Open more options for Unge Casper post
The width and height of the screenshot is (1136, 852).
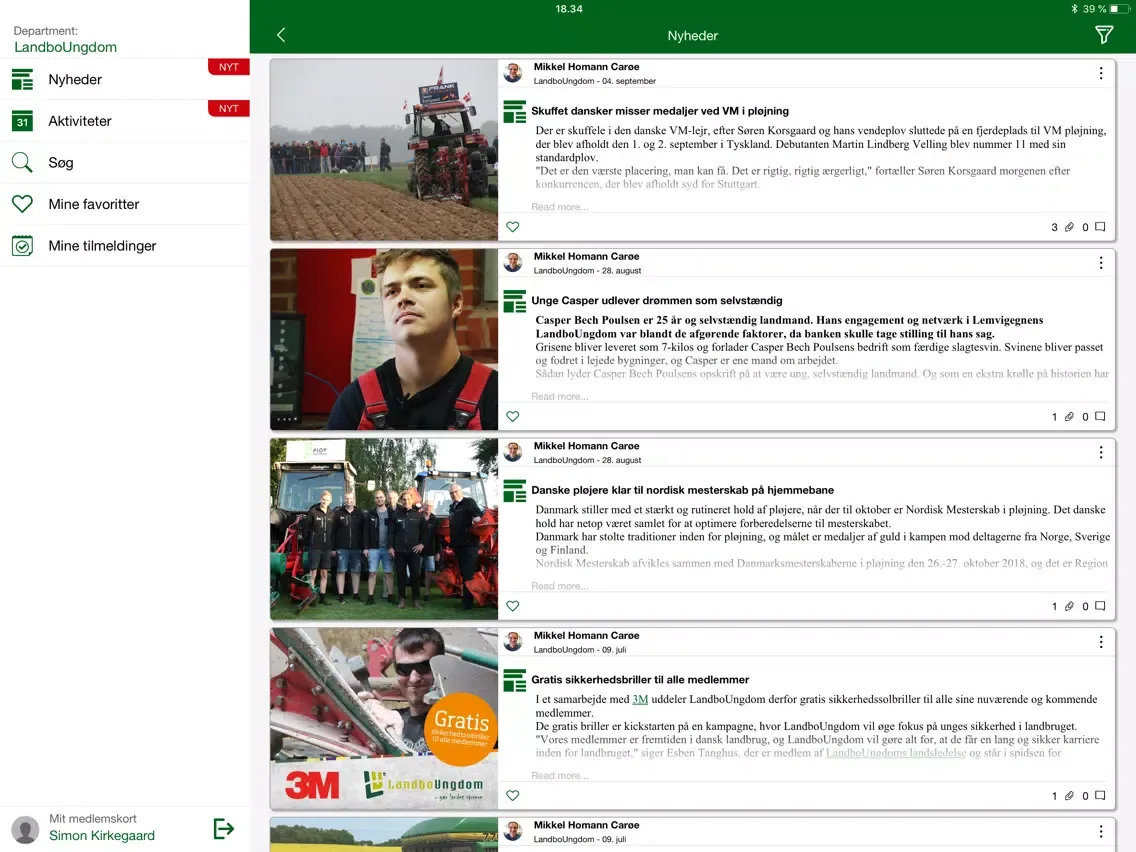click(1100, 263)
